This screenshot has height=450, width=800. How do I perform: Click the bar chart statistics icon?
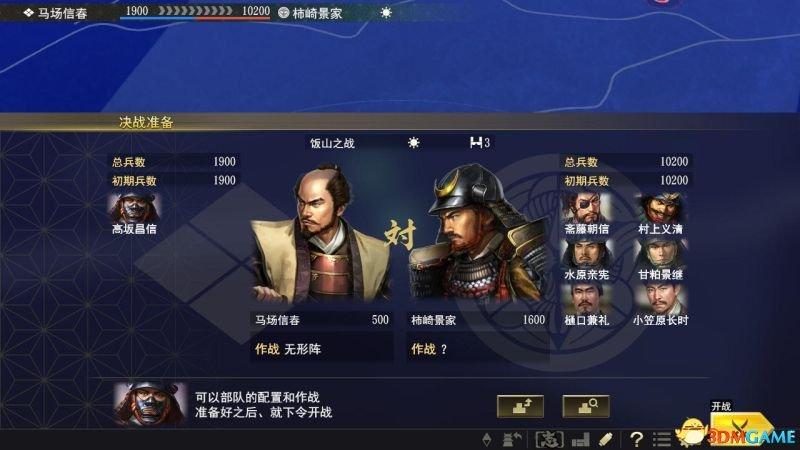(580, 439)
